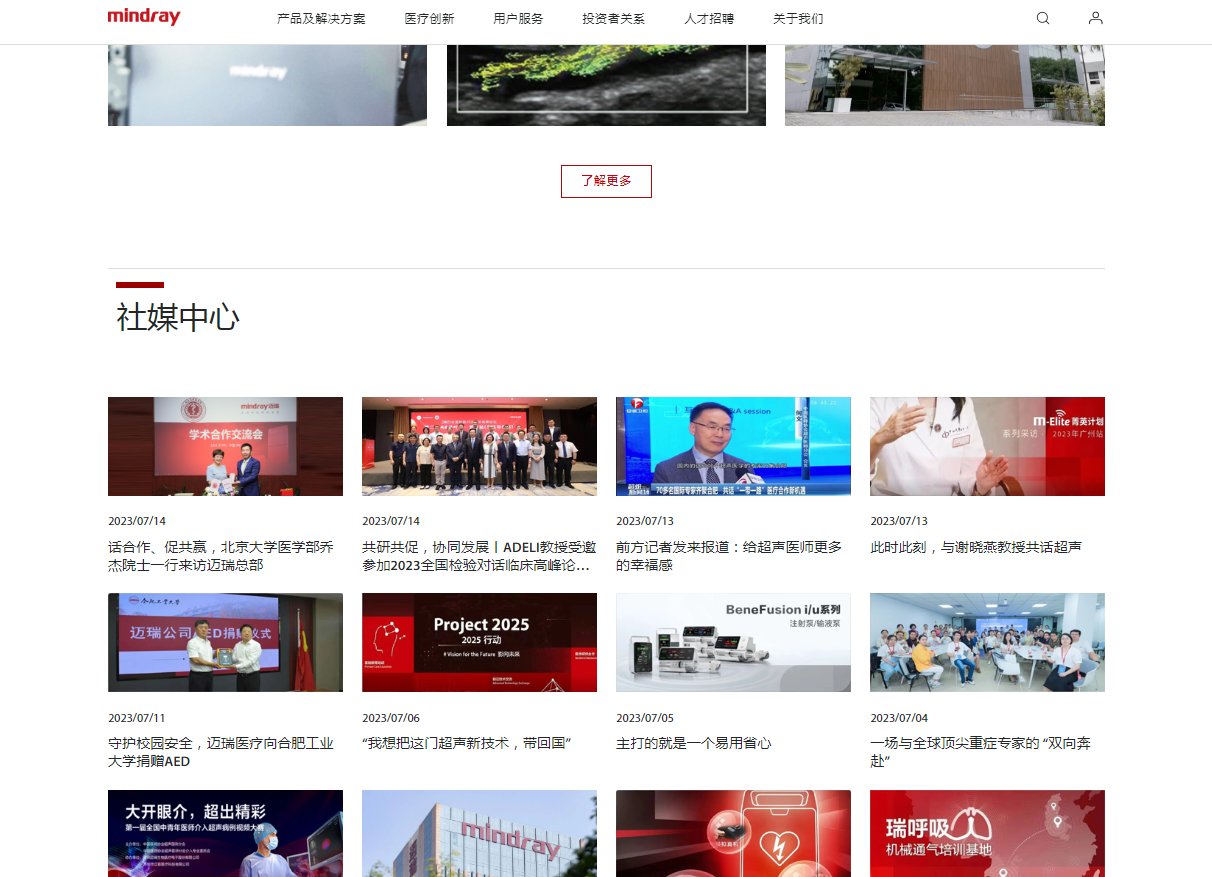Open article 一场与全球顶尖重症专家的双向奔赴
This screenshot has width=1212, height=877.
tap(980, 752)
